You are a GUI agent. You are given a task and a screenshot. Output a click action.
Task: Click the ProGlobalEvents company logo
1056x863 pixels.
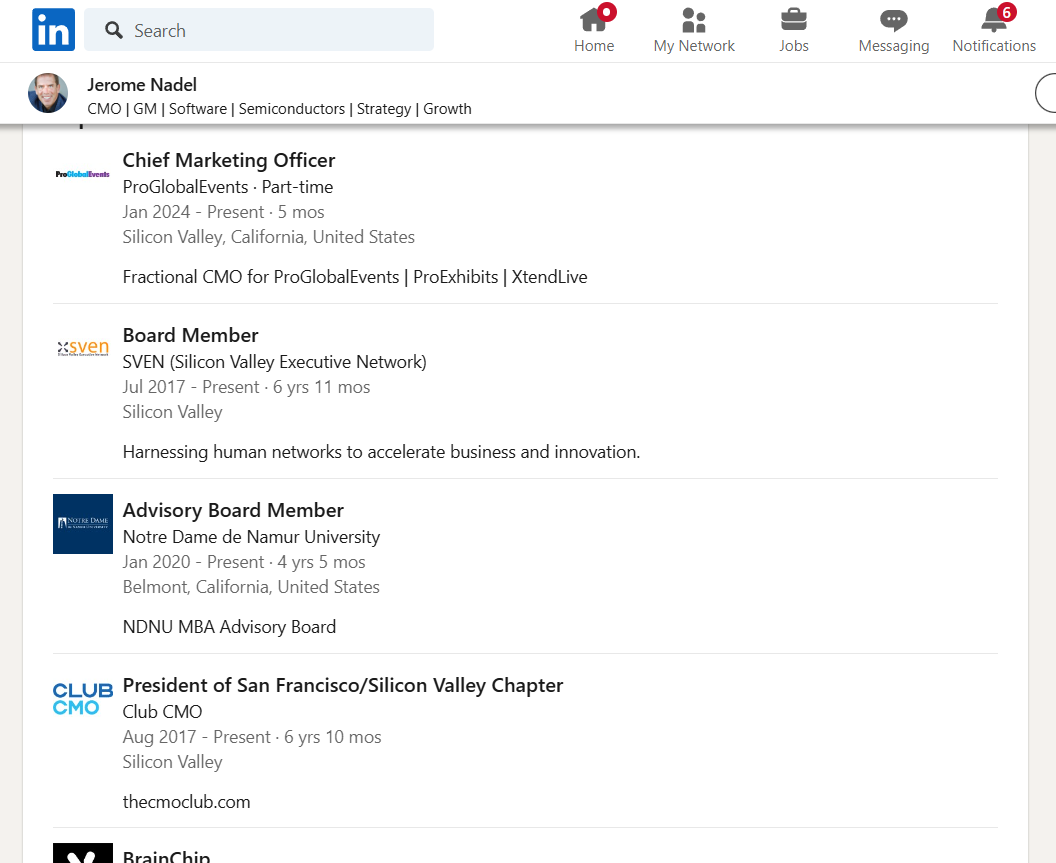click(x=83, y=174)
